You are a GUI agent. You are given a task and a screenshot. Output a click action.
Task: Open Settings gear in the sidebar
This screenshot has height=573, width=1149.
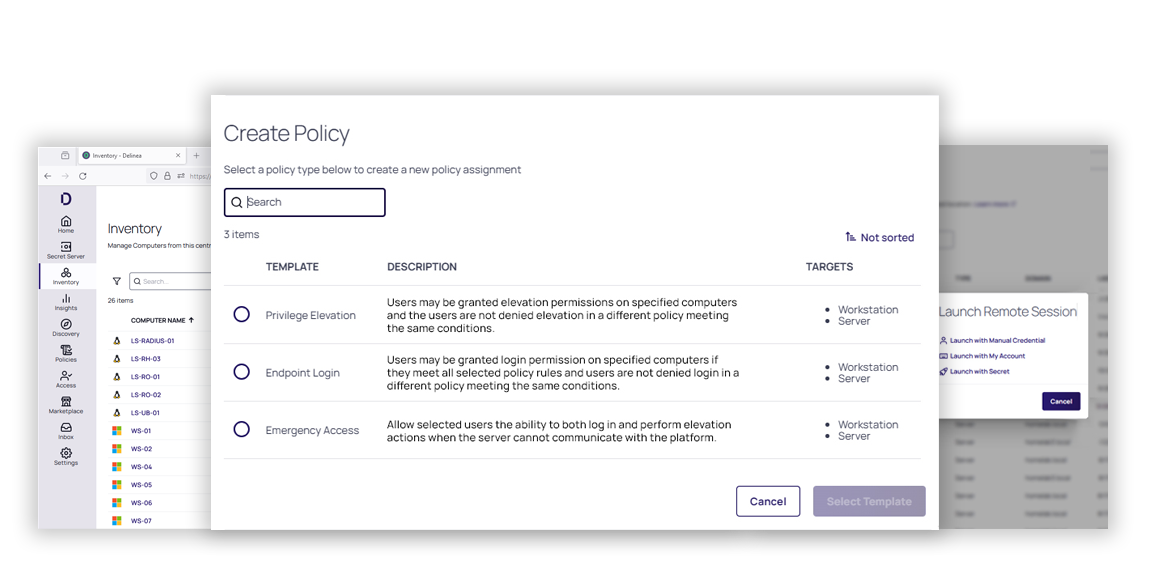pyautogui.click(x=66, y=454)
